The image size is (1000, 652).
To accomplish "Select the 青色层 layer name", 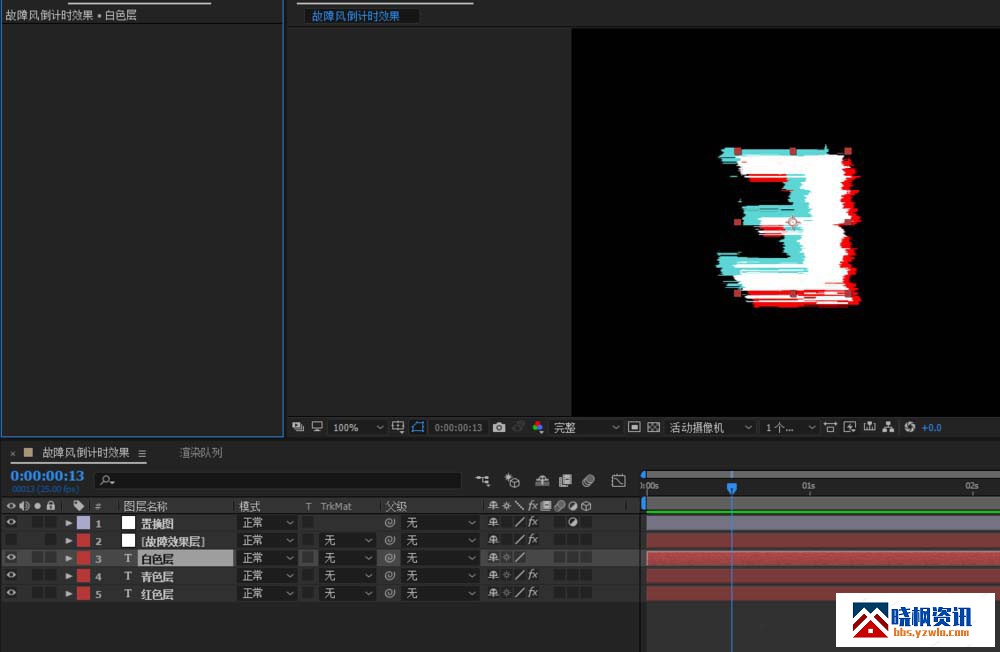I will (157, 576).
